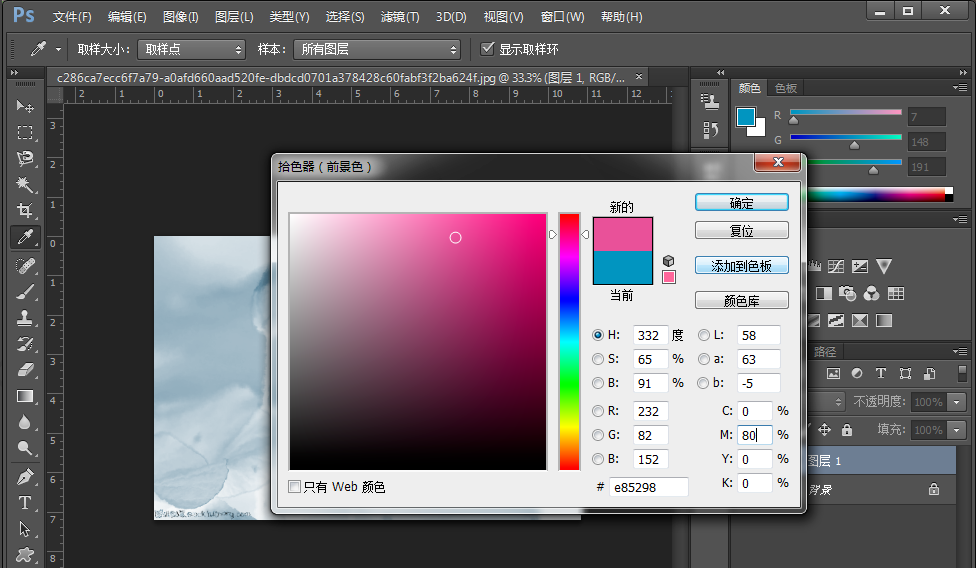Select the Crop tool
The height and width of the screenshot is (568, 976).
tap(25, 211)
